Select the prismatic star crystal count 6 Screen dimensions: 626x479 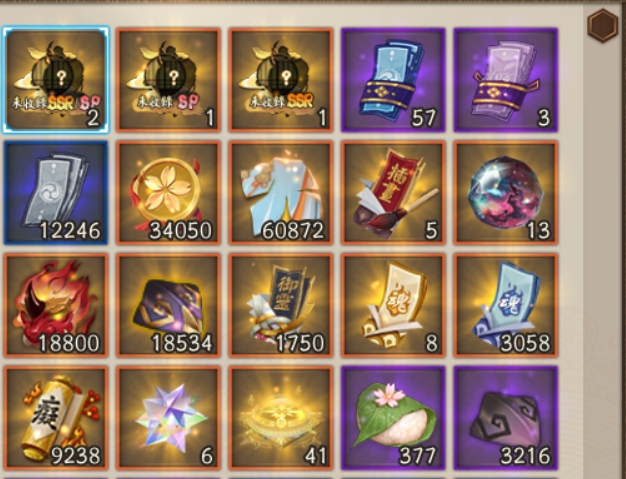point(168,418)
